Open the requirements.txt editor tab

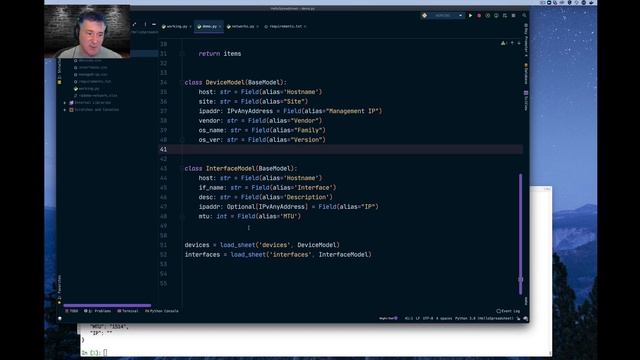click(285, 27)
